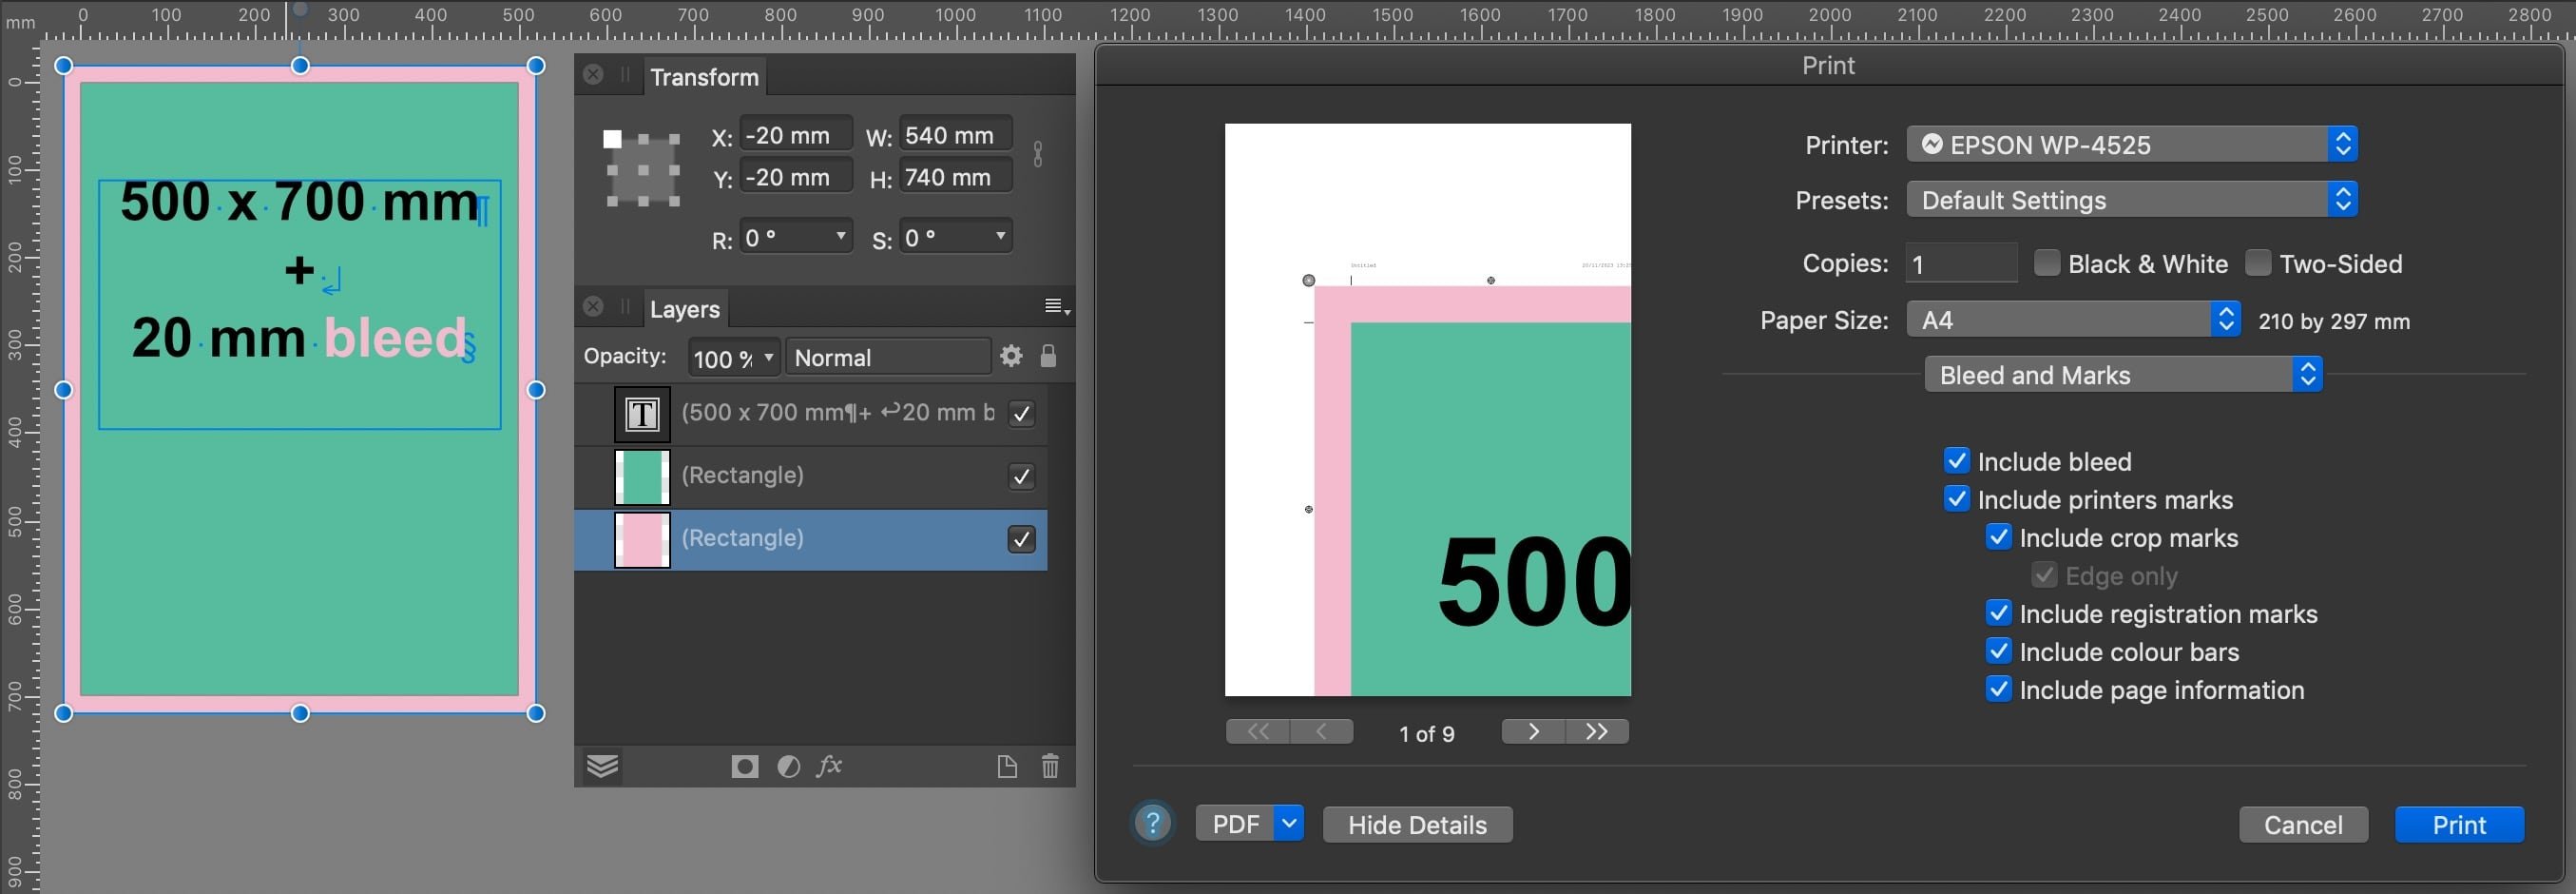This screenshot has width=2576, height=894.
Task: Open layer blend options gear icon
Action: pyautogui.click(x=1011, y=356)
